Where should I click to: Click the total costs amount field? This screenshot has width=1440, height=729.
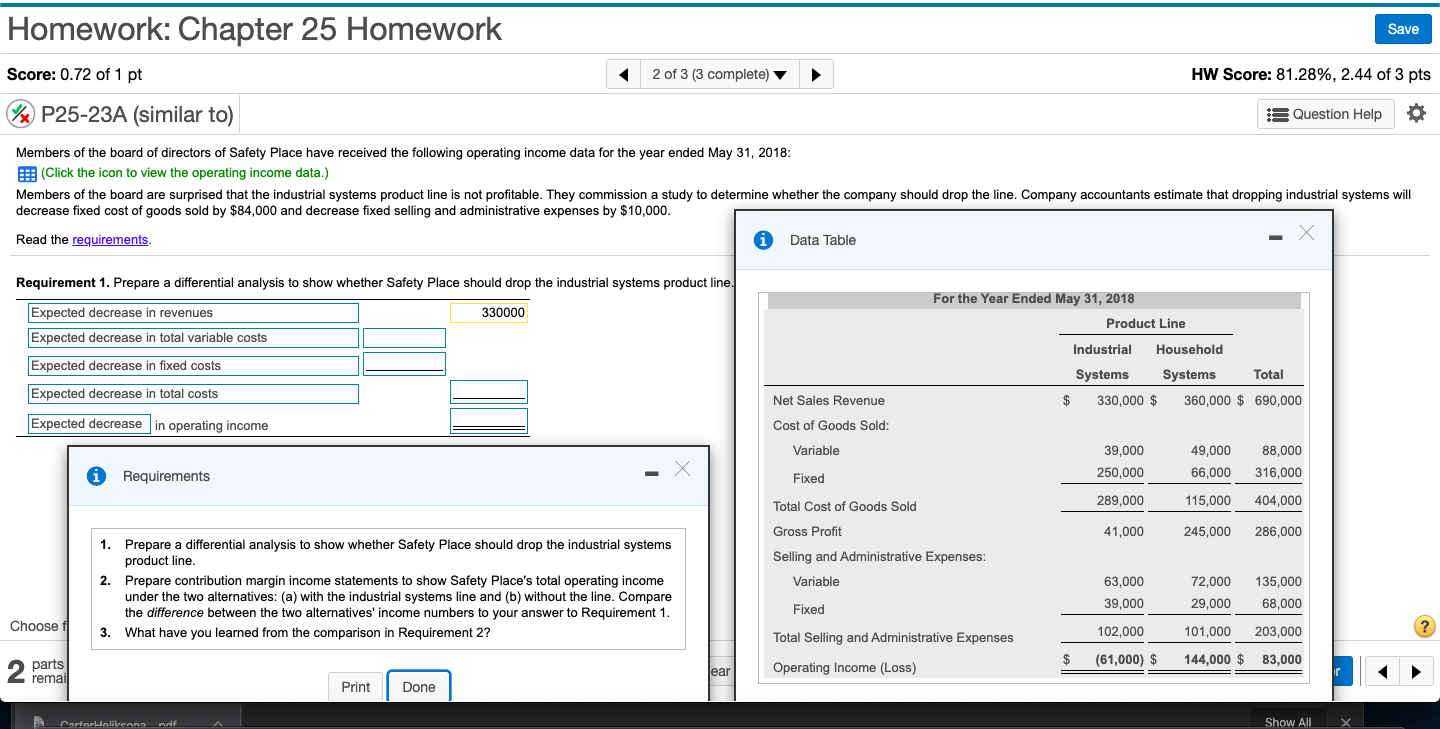(x=488, y=391)
